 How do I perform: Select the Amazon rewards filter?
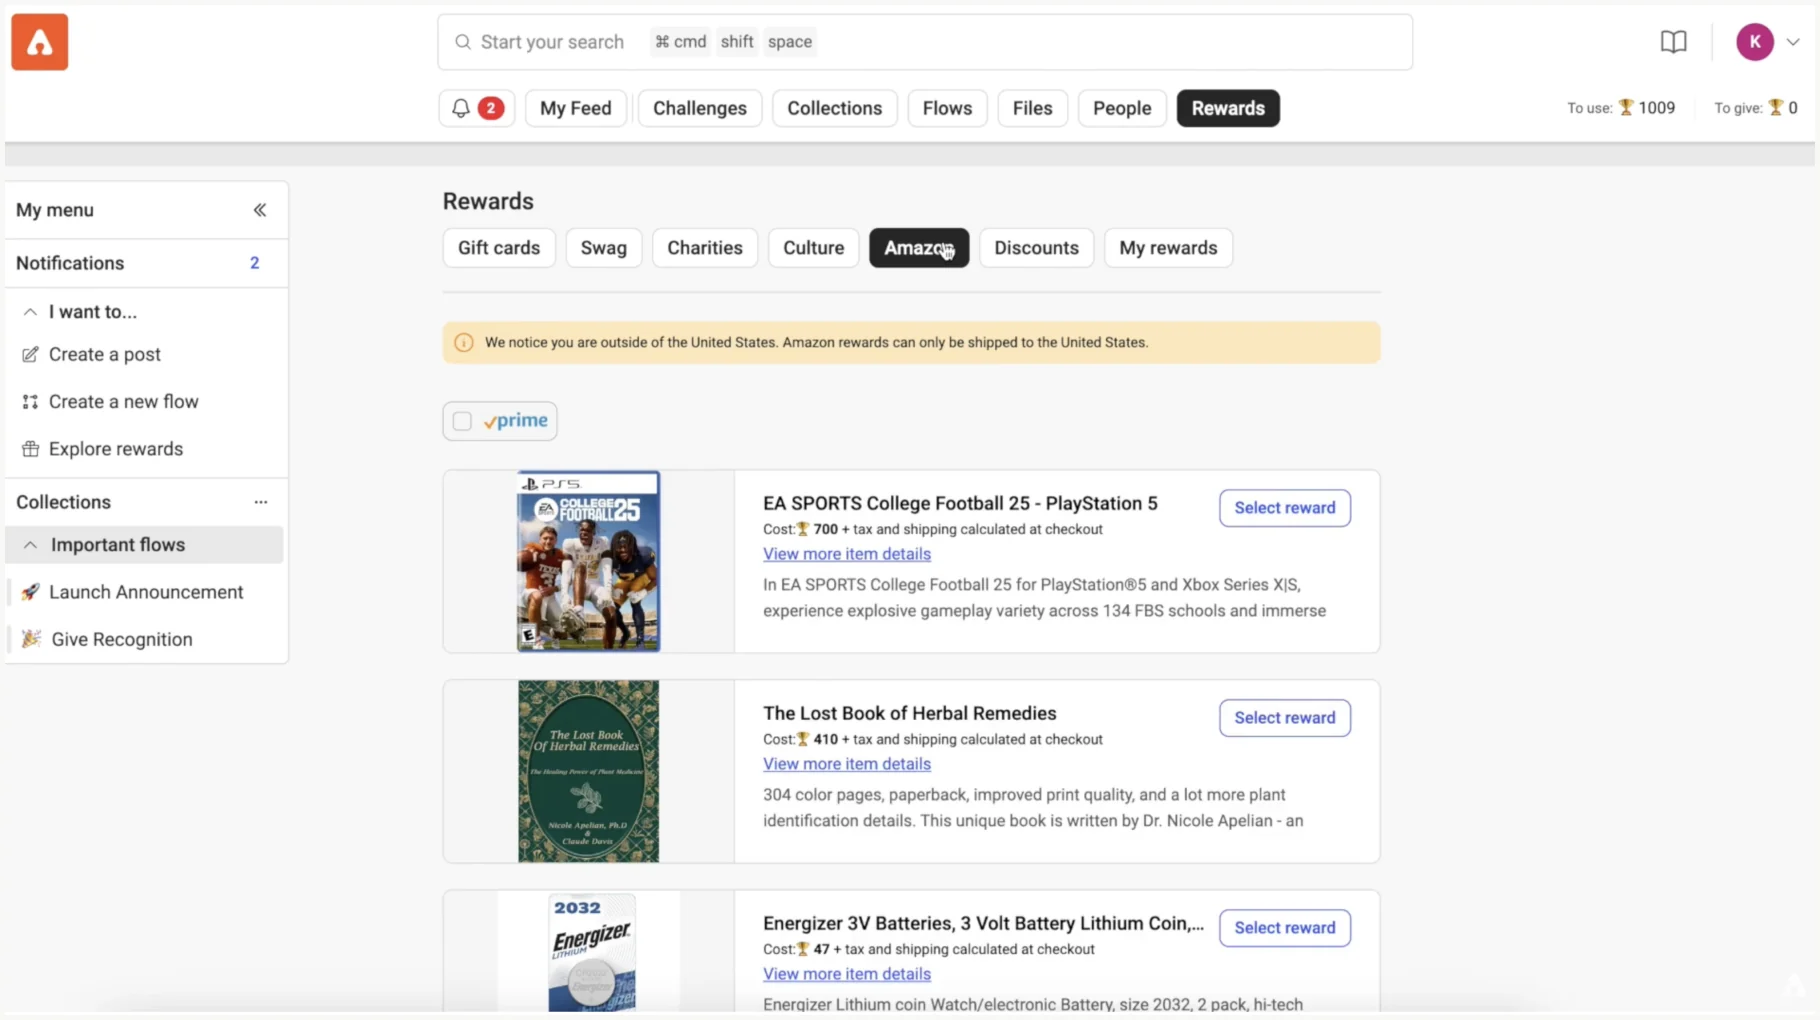(919, 248)
